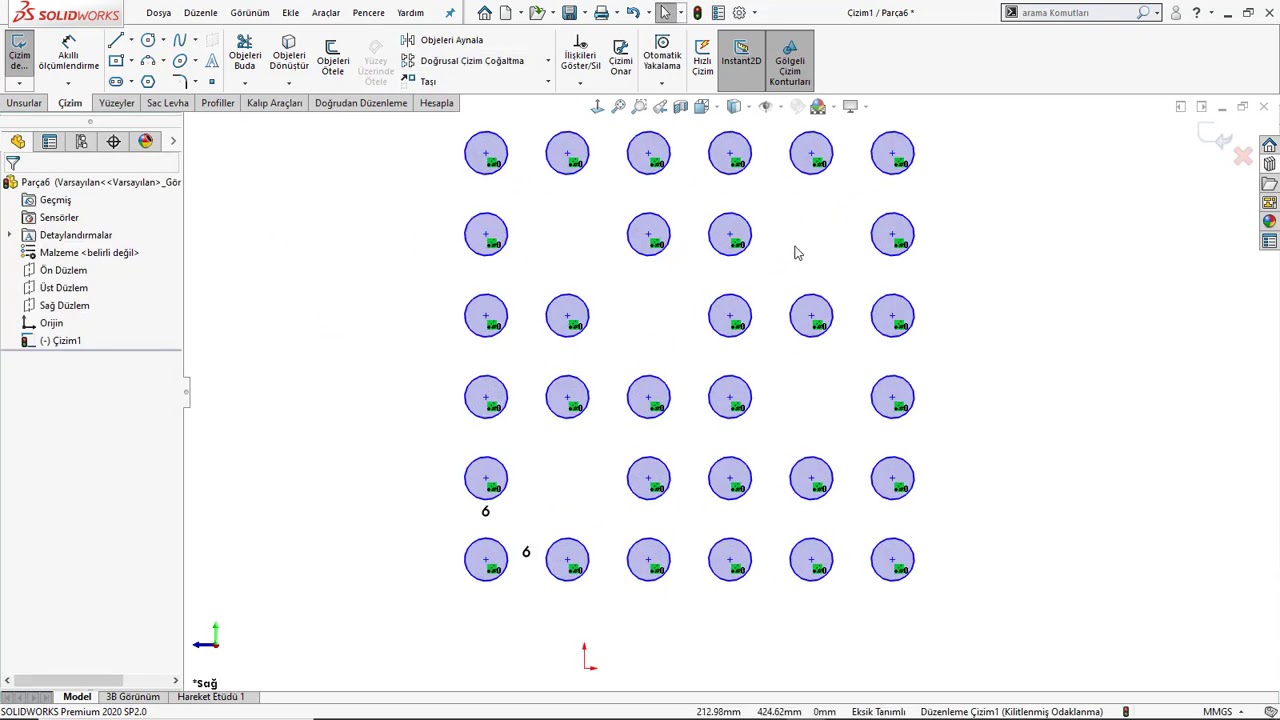This screenshot has height=720, width=1280.
Task: Open Doğrusal Çizim Çoğaltma dropdown arrow
Action: click(x=547, y=61)
